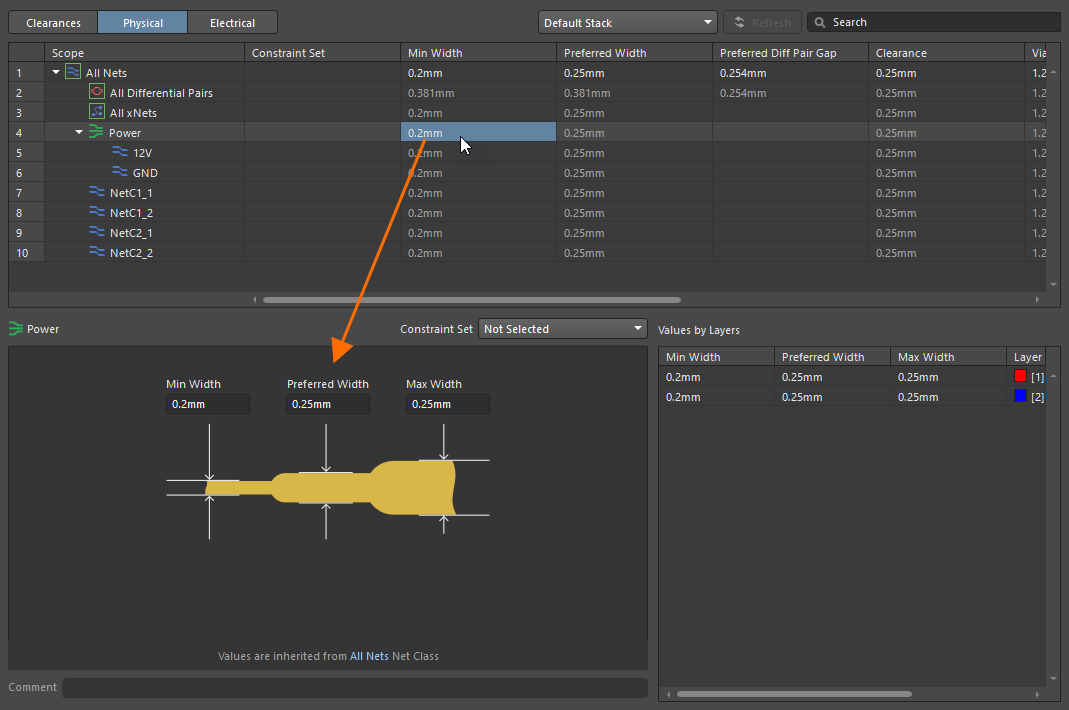Follow the All Nets inheritance link
This screenshot has width=1069, height=710.
click(x=369, y=656)
